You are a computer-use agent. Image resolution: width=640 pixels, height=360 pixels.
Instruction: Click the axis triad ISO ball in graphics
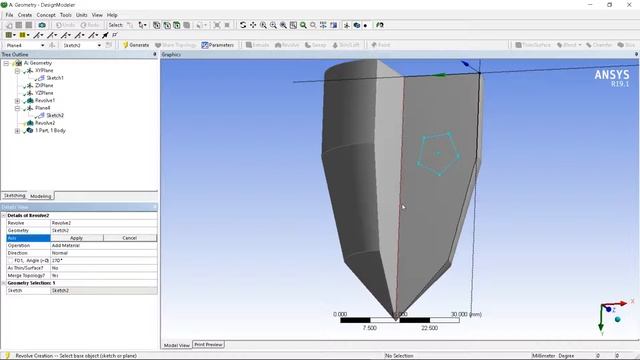click(x=618, y=319)
